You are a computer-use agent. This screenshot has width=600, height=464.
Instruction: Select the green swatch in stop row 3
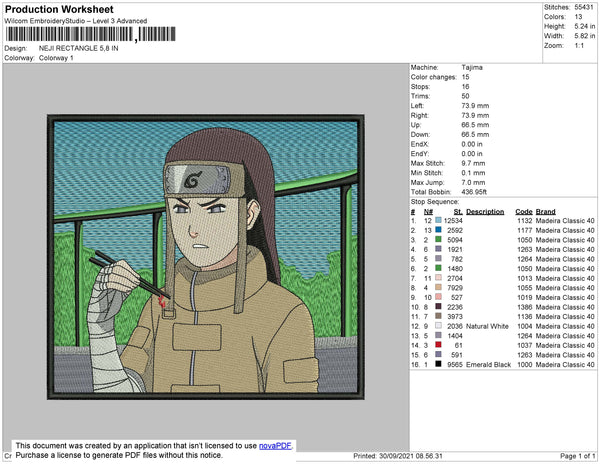point(438,239)
